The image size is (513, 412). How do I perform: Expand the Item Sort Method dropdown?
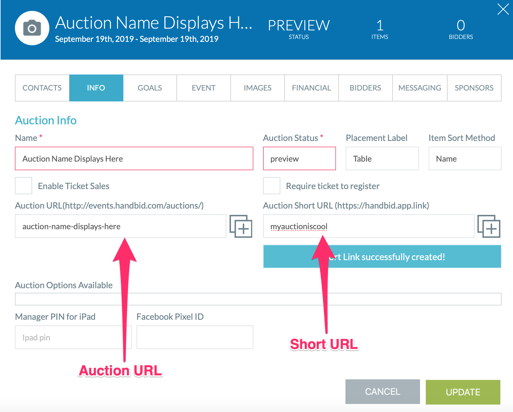point(465,159)
